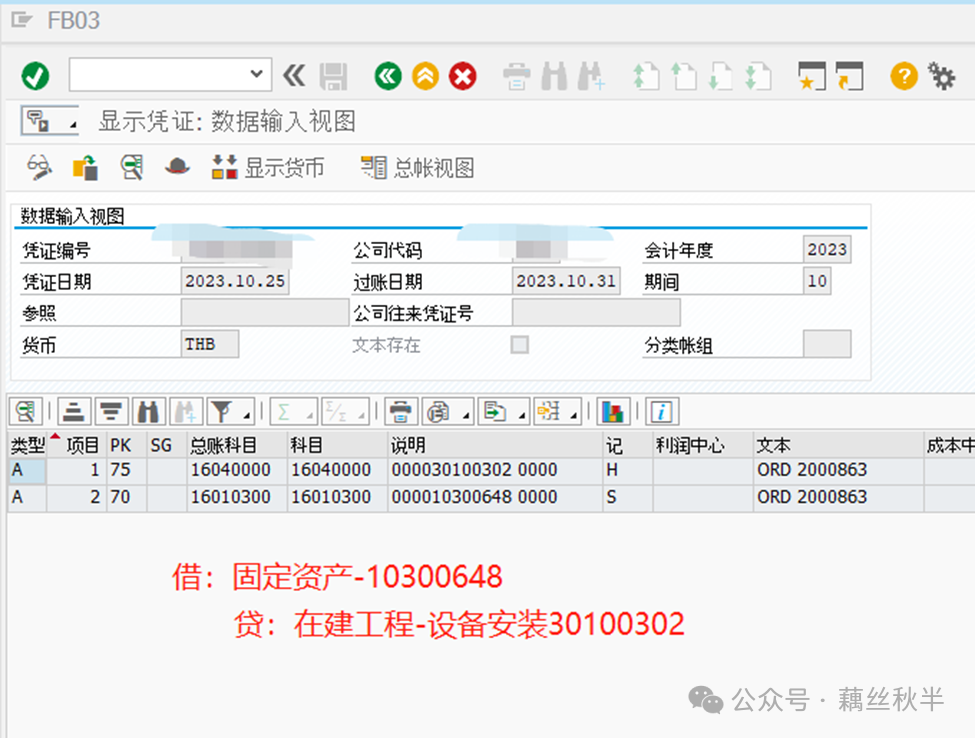The height and width of the screenshot is (738, 975).
Task: Set a filter with the funnel icon
Action: click(222, 411)
